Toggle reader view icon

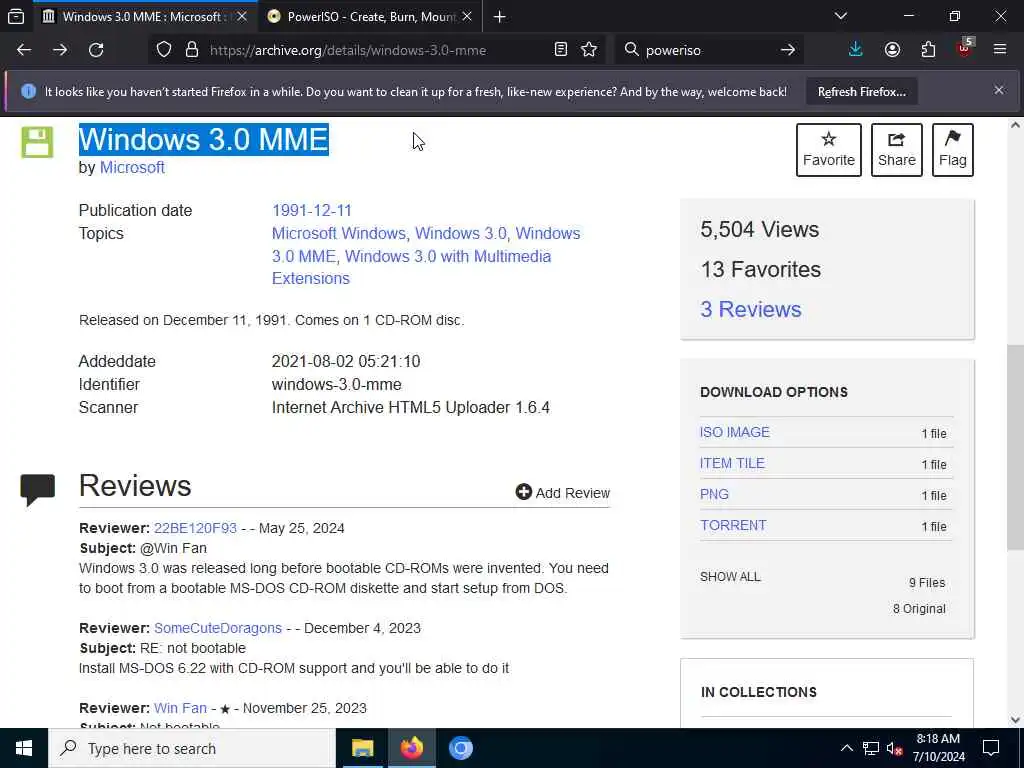pos(560,50)
